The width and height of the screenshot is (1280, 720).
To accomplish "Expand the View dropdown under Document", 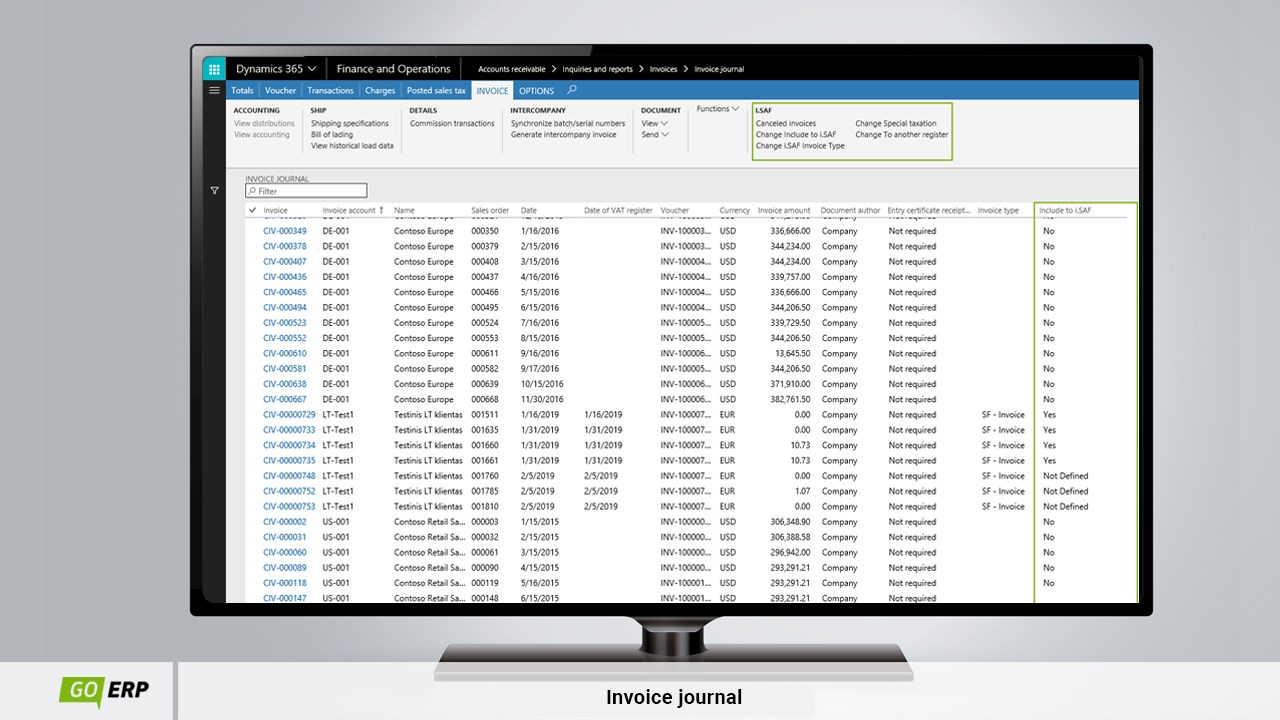I will (x=654, y=123).
